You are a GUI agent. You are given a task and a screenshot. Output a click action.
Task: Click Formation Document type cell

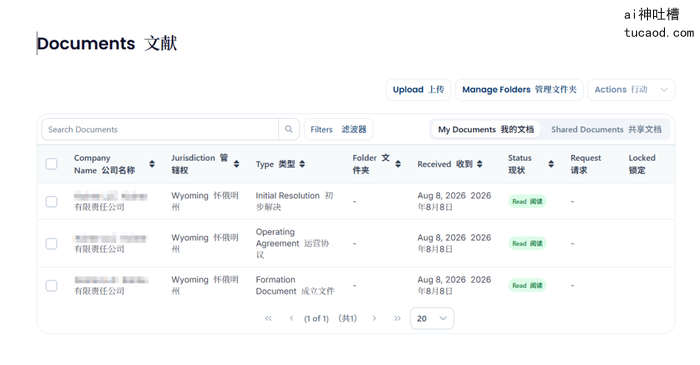(x=295, y=285)
